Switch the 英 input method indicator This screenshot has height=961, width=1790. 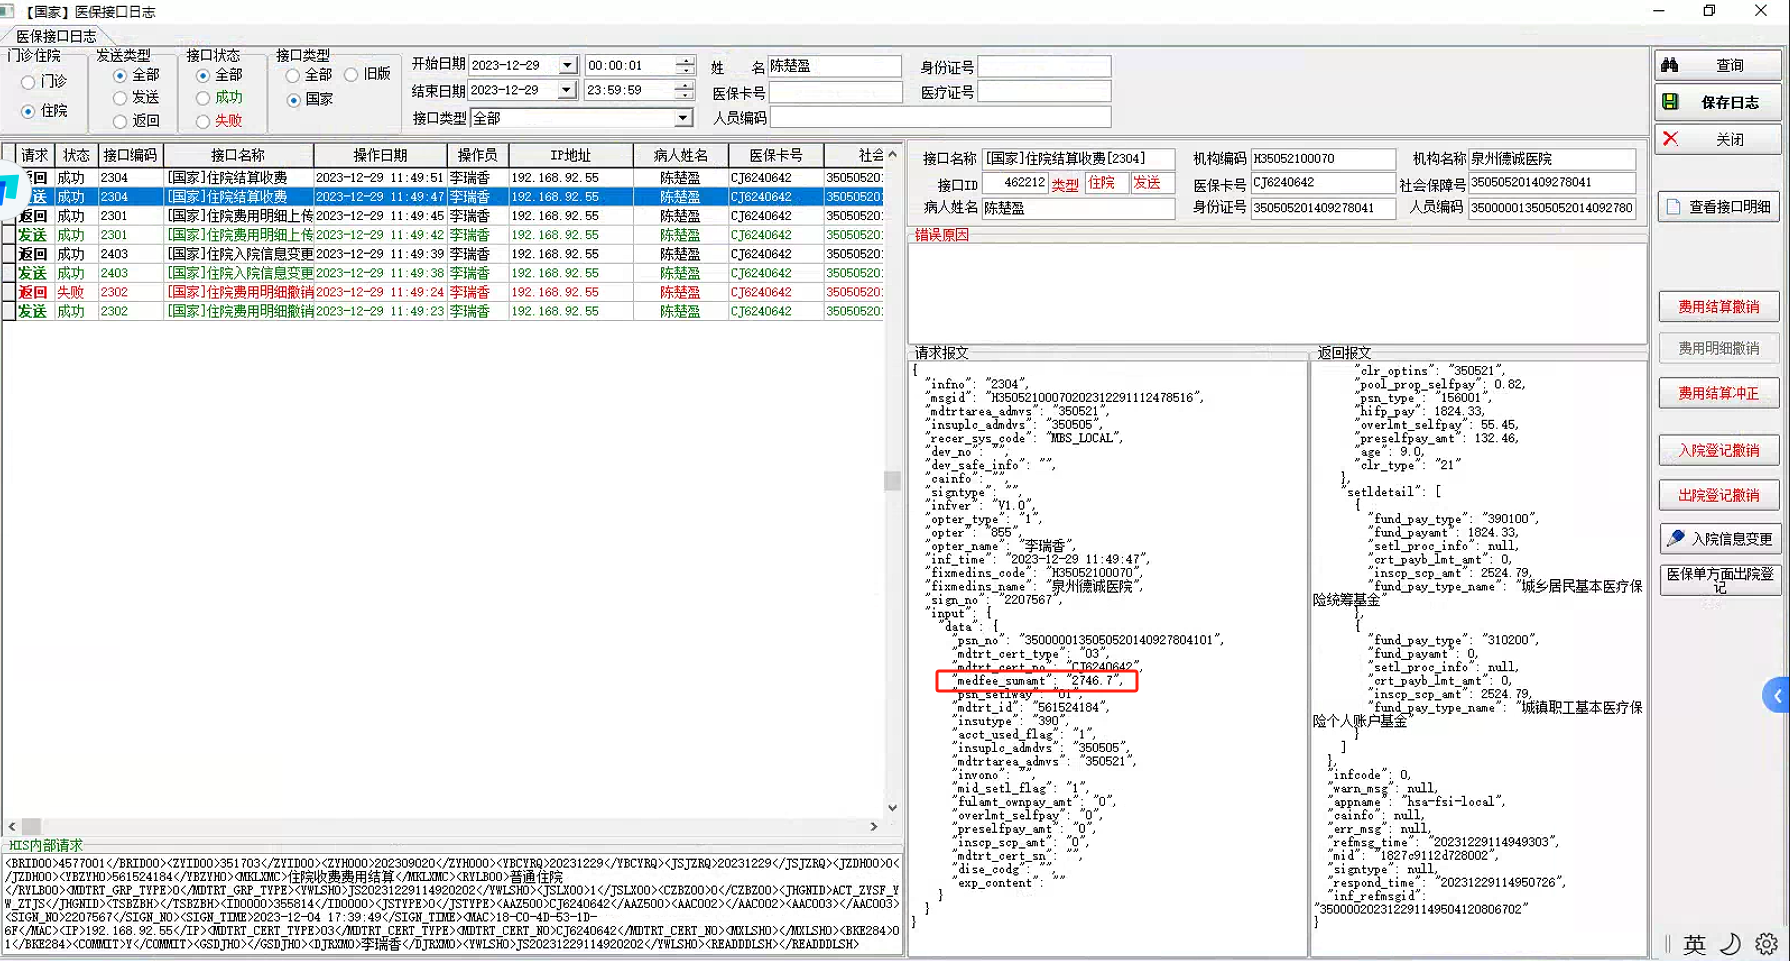[x=1694, y=944]
